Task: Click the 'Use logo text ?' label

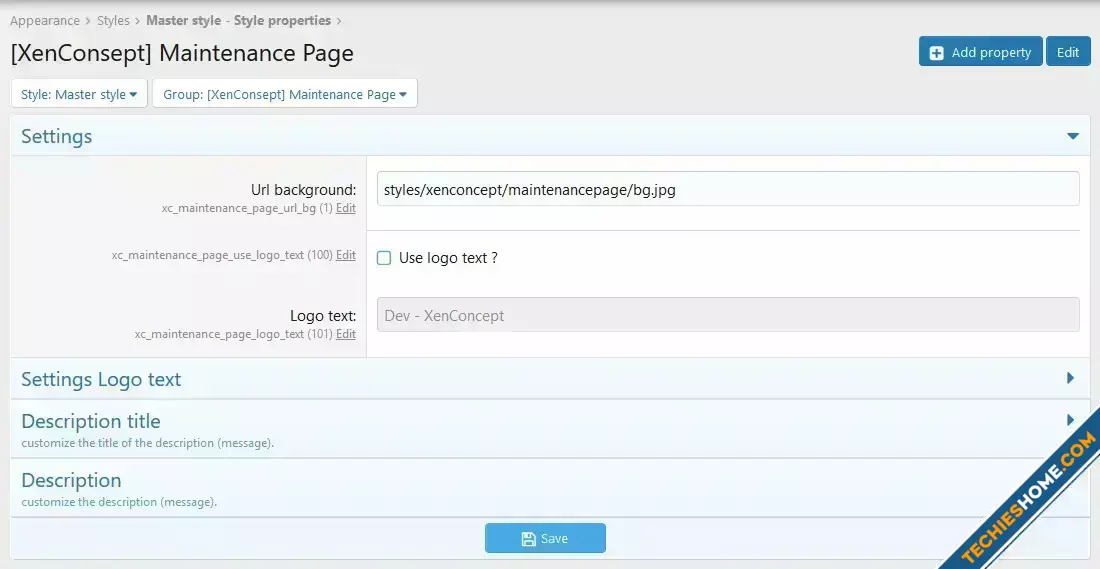Action: pos(448,257)
